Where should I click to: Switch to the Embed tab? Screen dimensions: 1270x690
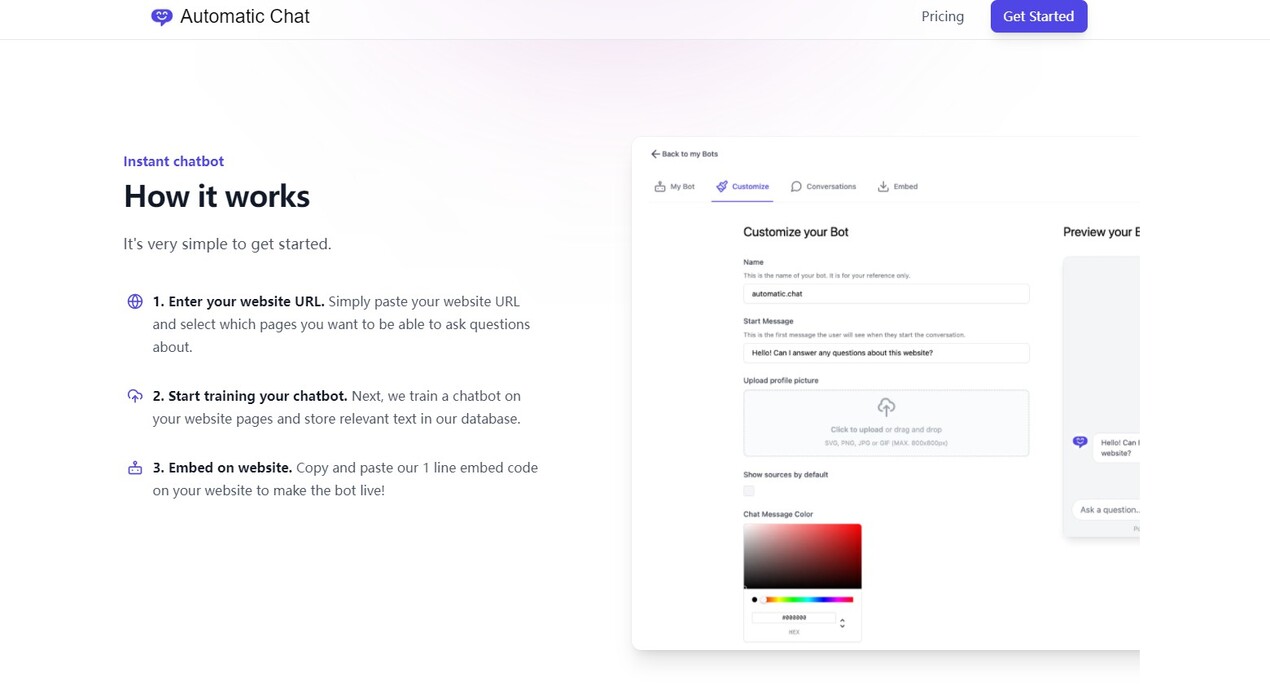pos(897,187)
